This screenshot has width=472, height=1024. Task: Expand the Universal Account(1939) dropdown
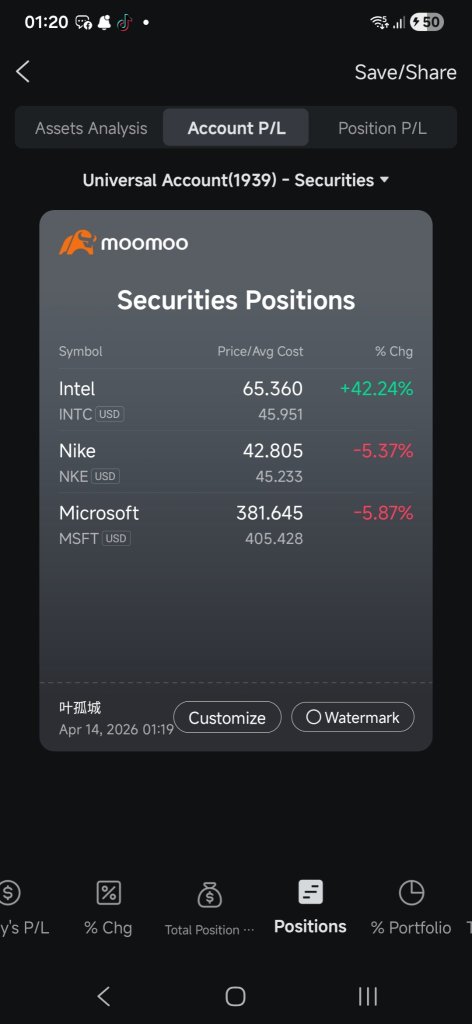pos(236,180)
